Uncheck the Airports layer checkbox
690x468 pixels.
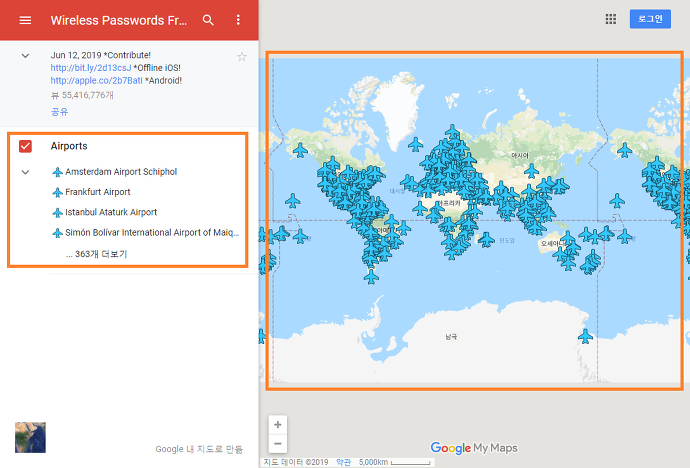(x=26, y=146)
